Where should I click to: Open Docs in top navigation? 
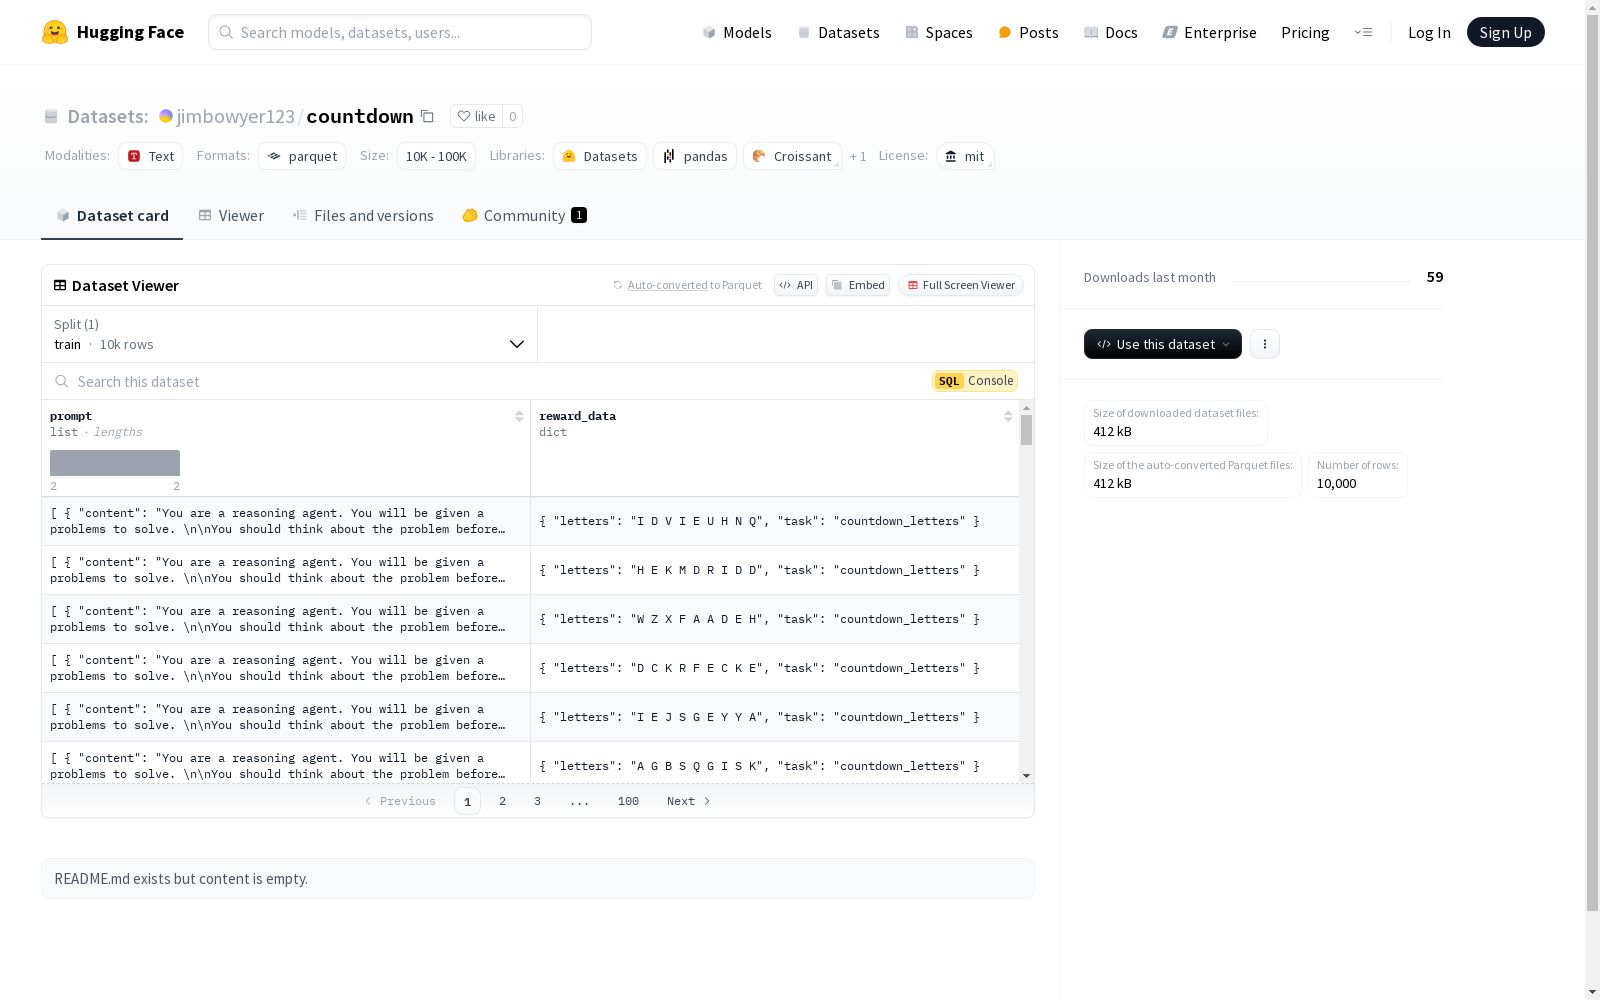1111,32
